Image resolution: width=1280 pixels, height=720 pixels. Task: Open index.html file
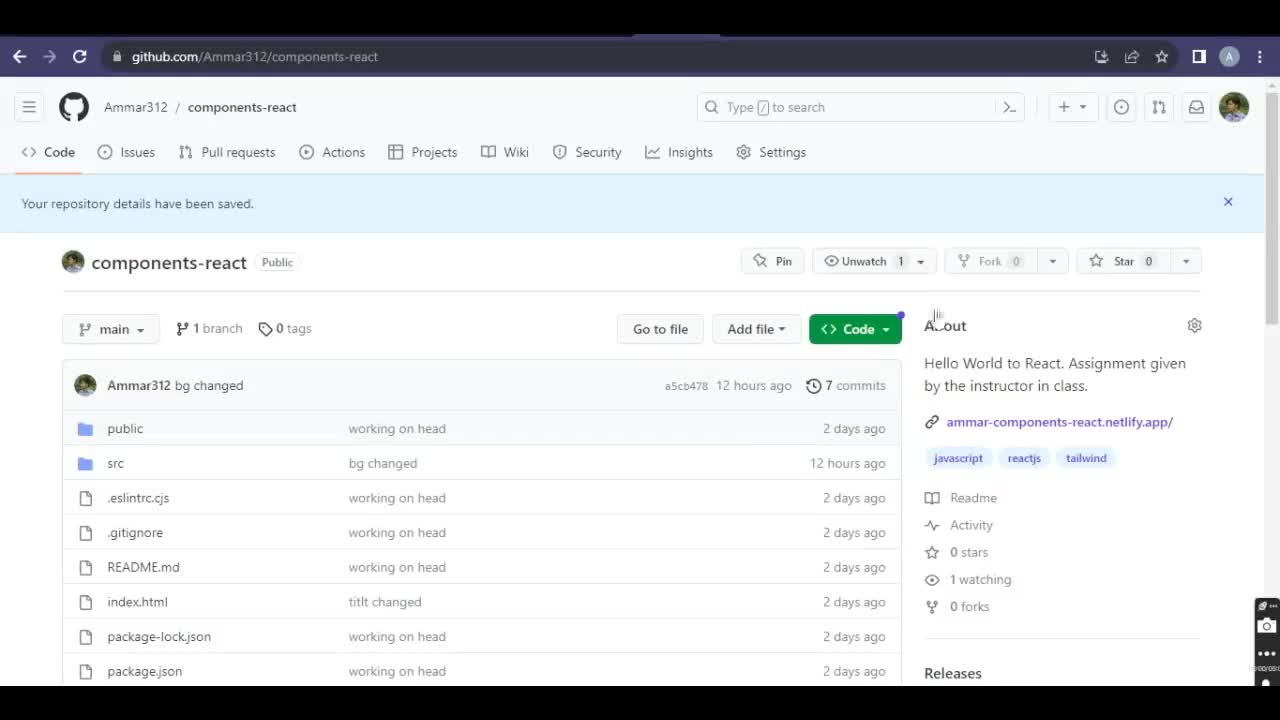pyautogui.click(x=137, y=602)
